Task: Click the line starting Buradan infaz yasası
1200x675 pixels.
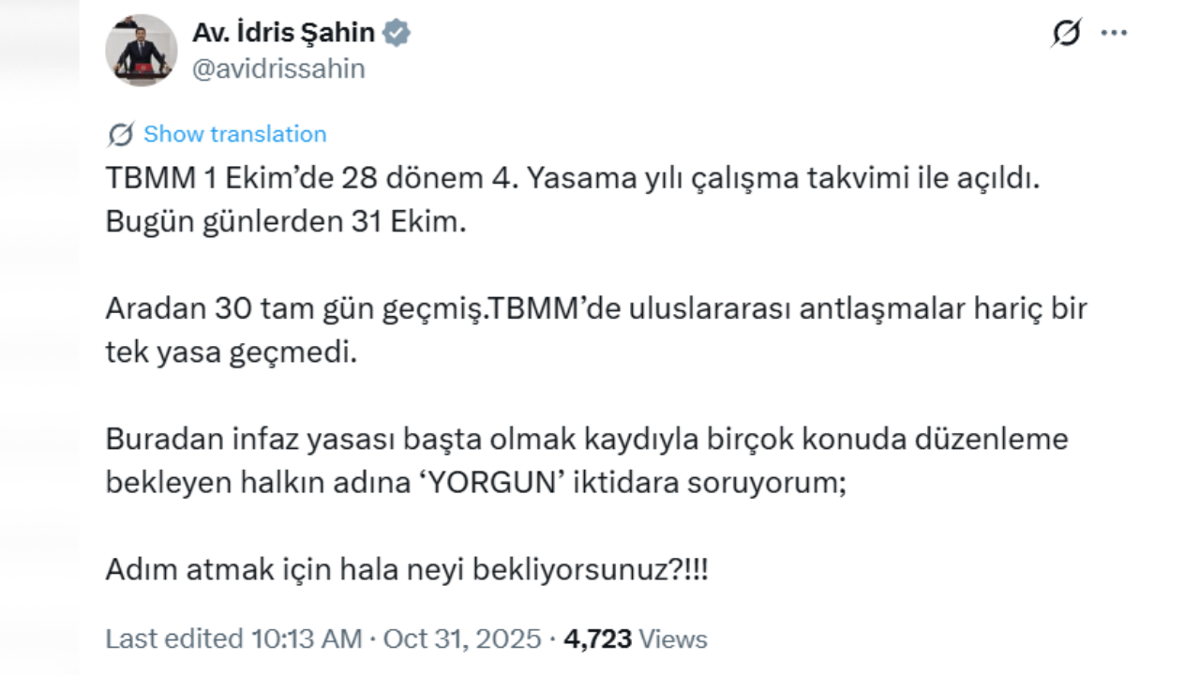Action: click(x=587, y=439)
